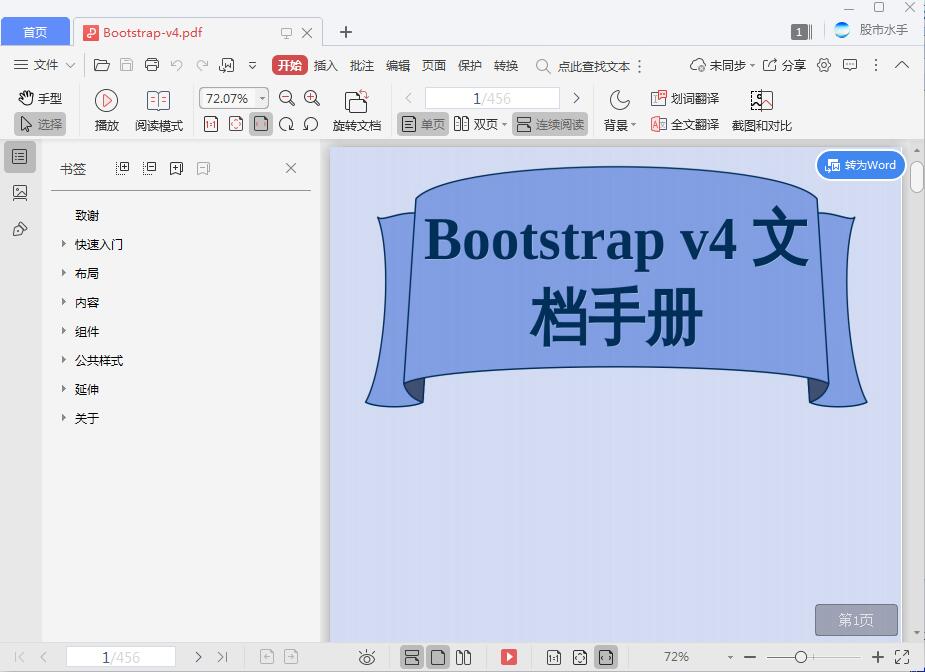
Task: Click the 转为Word convert button
Action: click(x=861, y=165)
